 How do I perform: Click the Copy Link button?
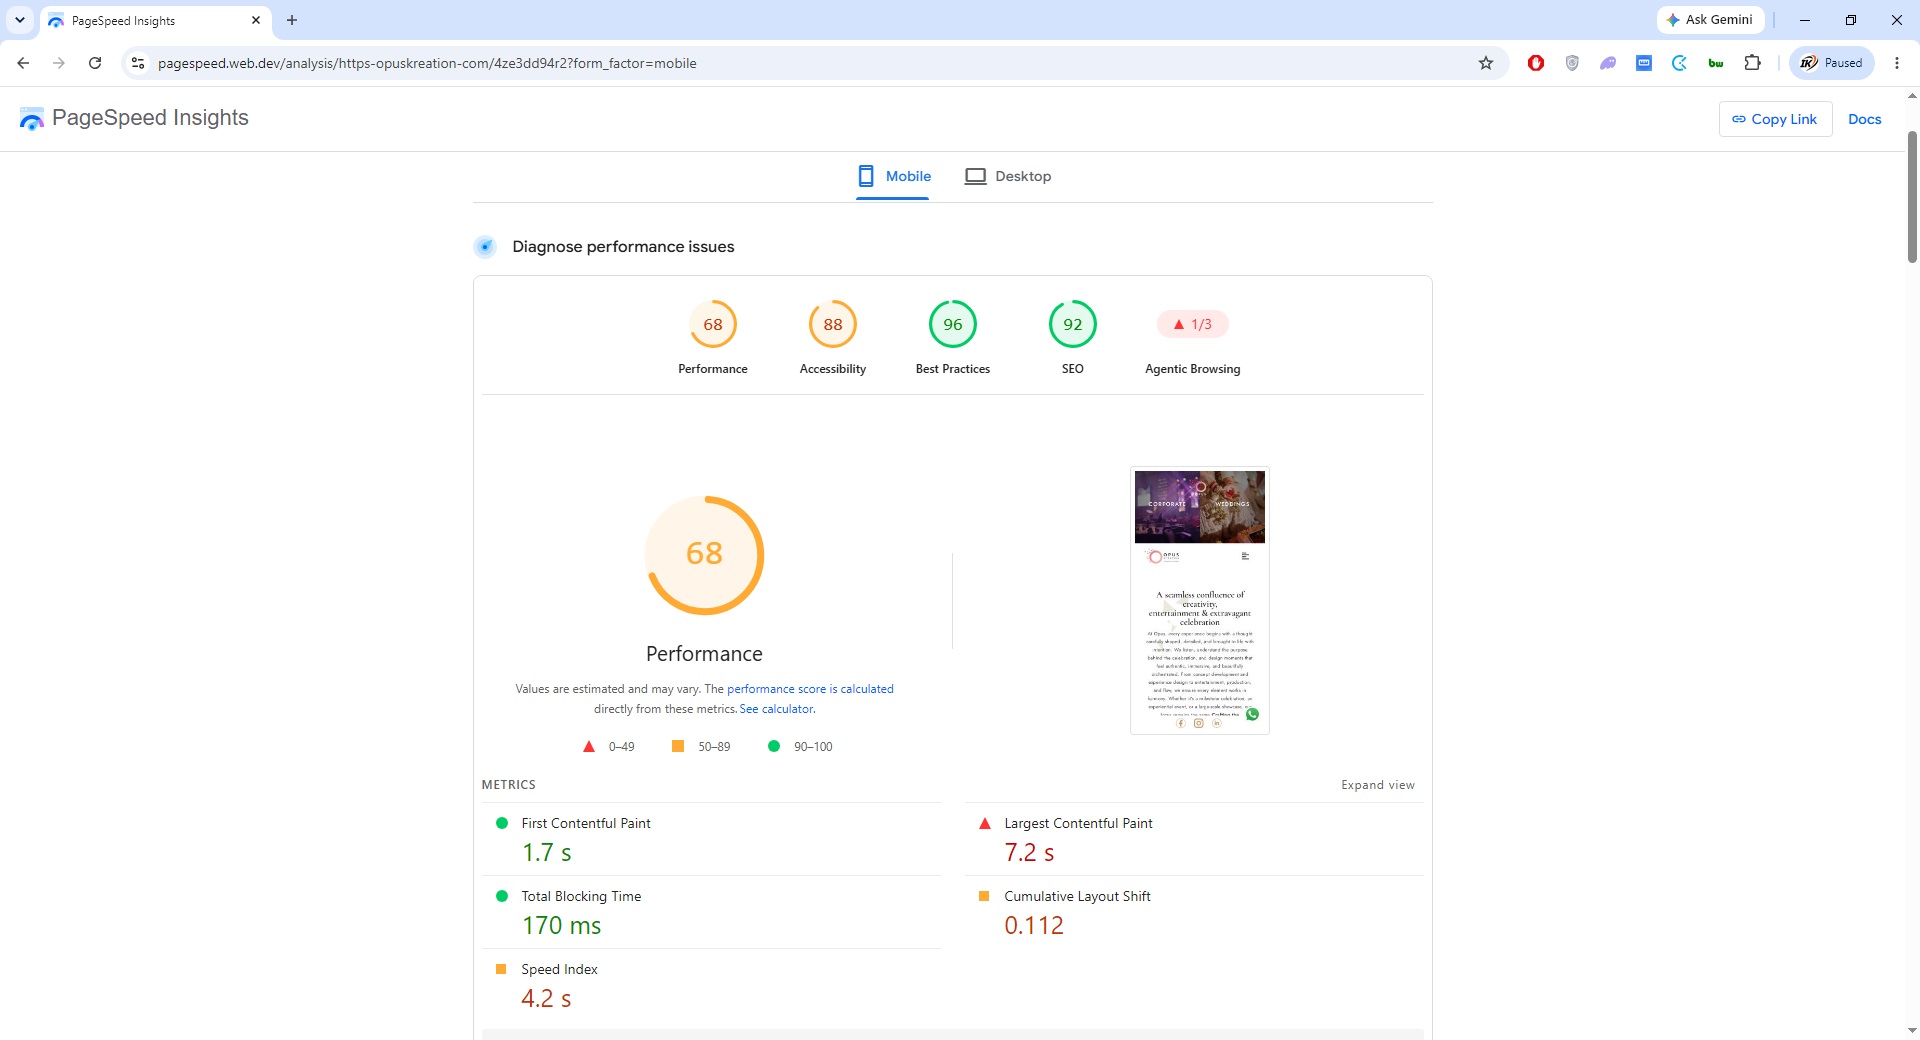point(1775,119)
